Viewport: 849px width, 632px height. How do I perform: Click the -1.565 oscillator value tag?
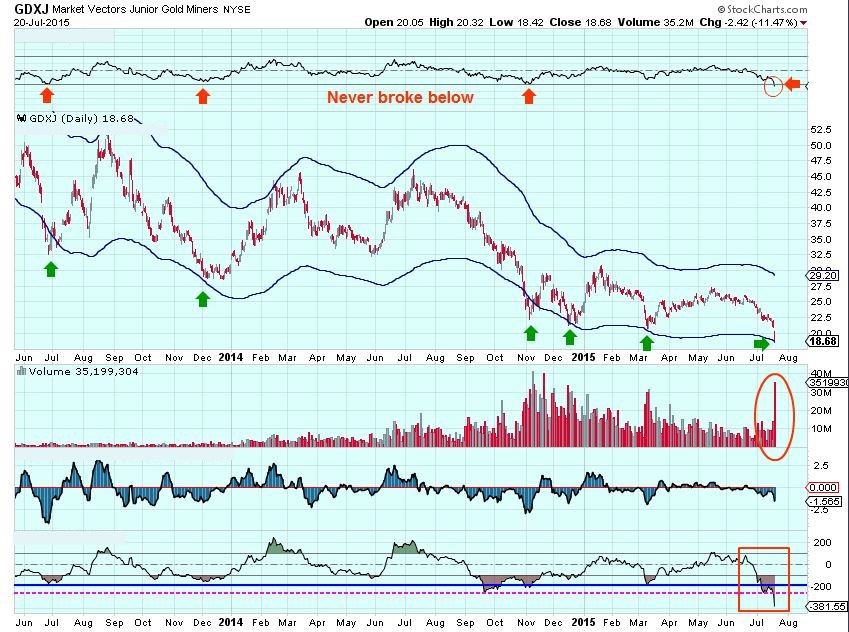point(825,502)
